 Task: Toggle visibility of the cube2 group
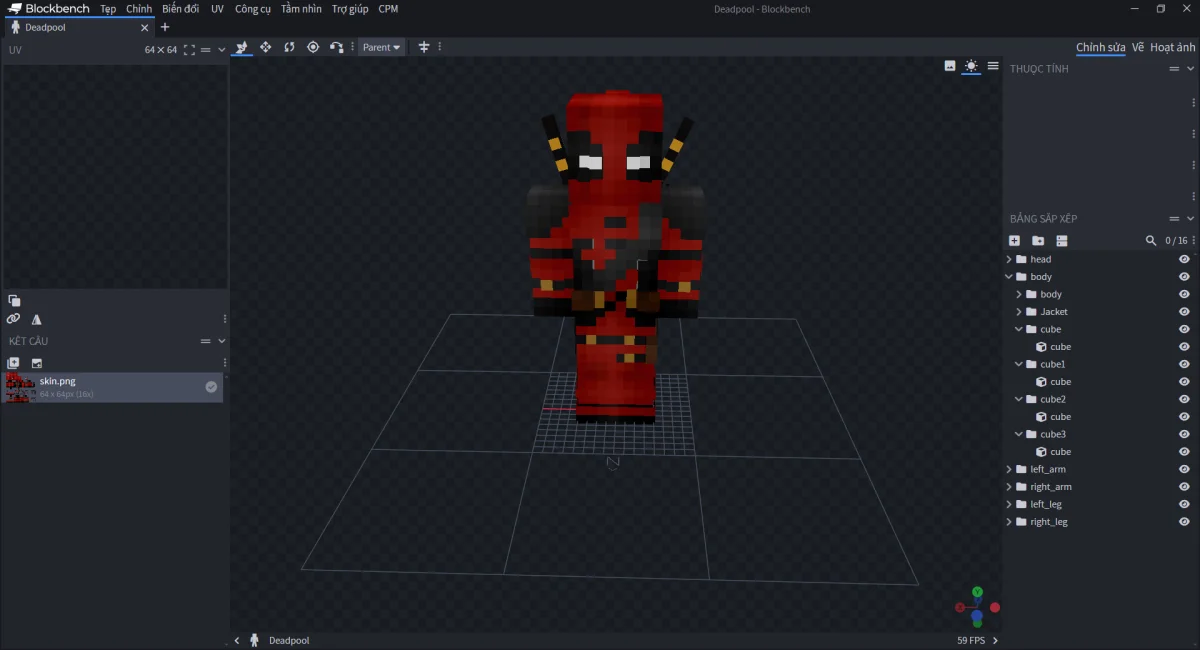pyautogui.click(x=1184, y=399)
